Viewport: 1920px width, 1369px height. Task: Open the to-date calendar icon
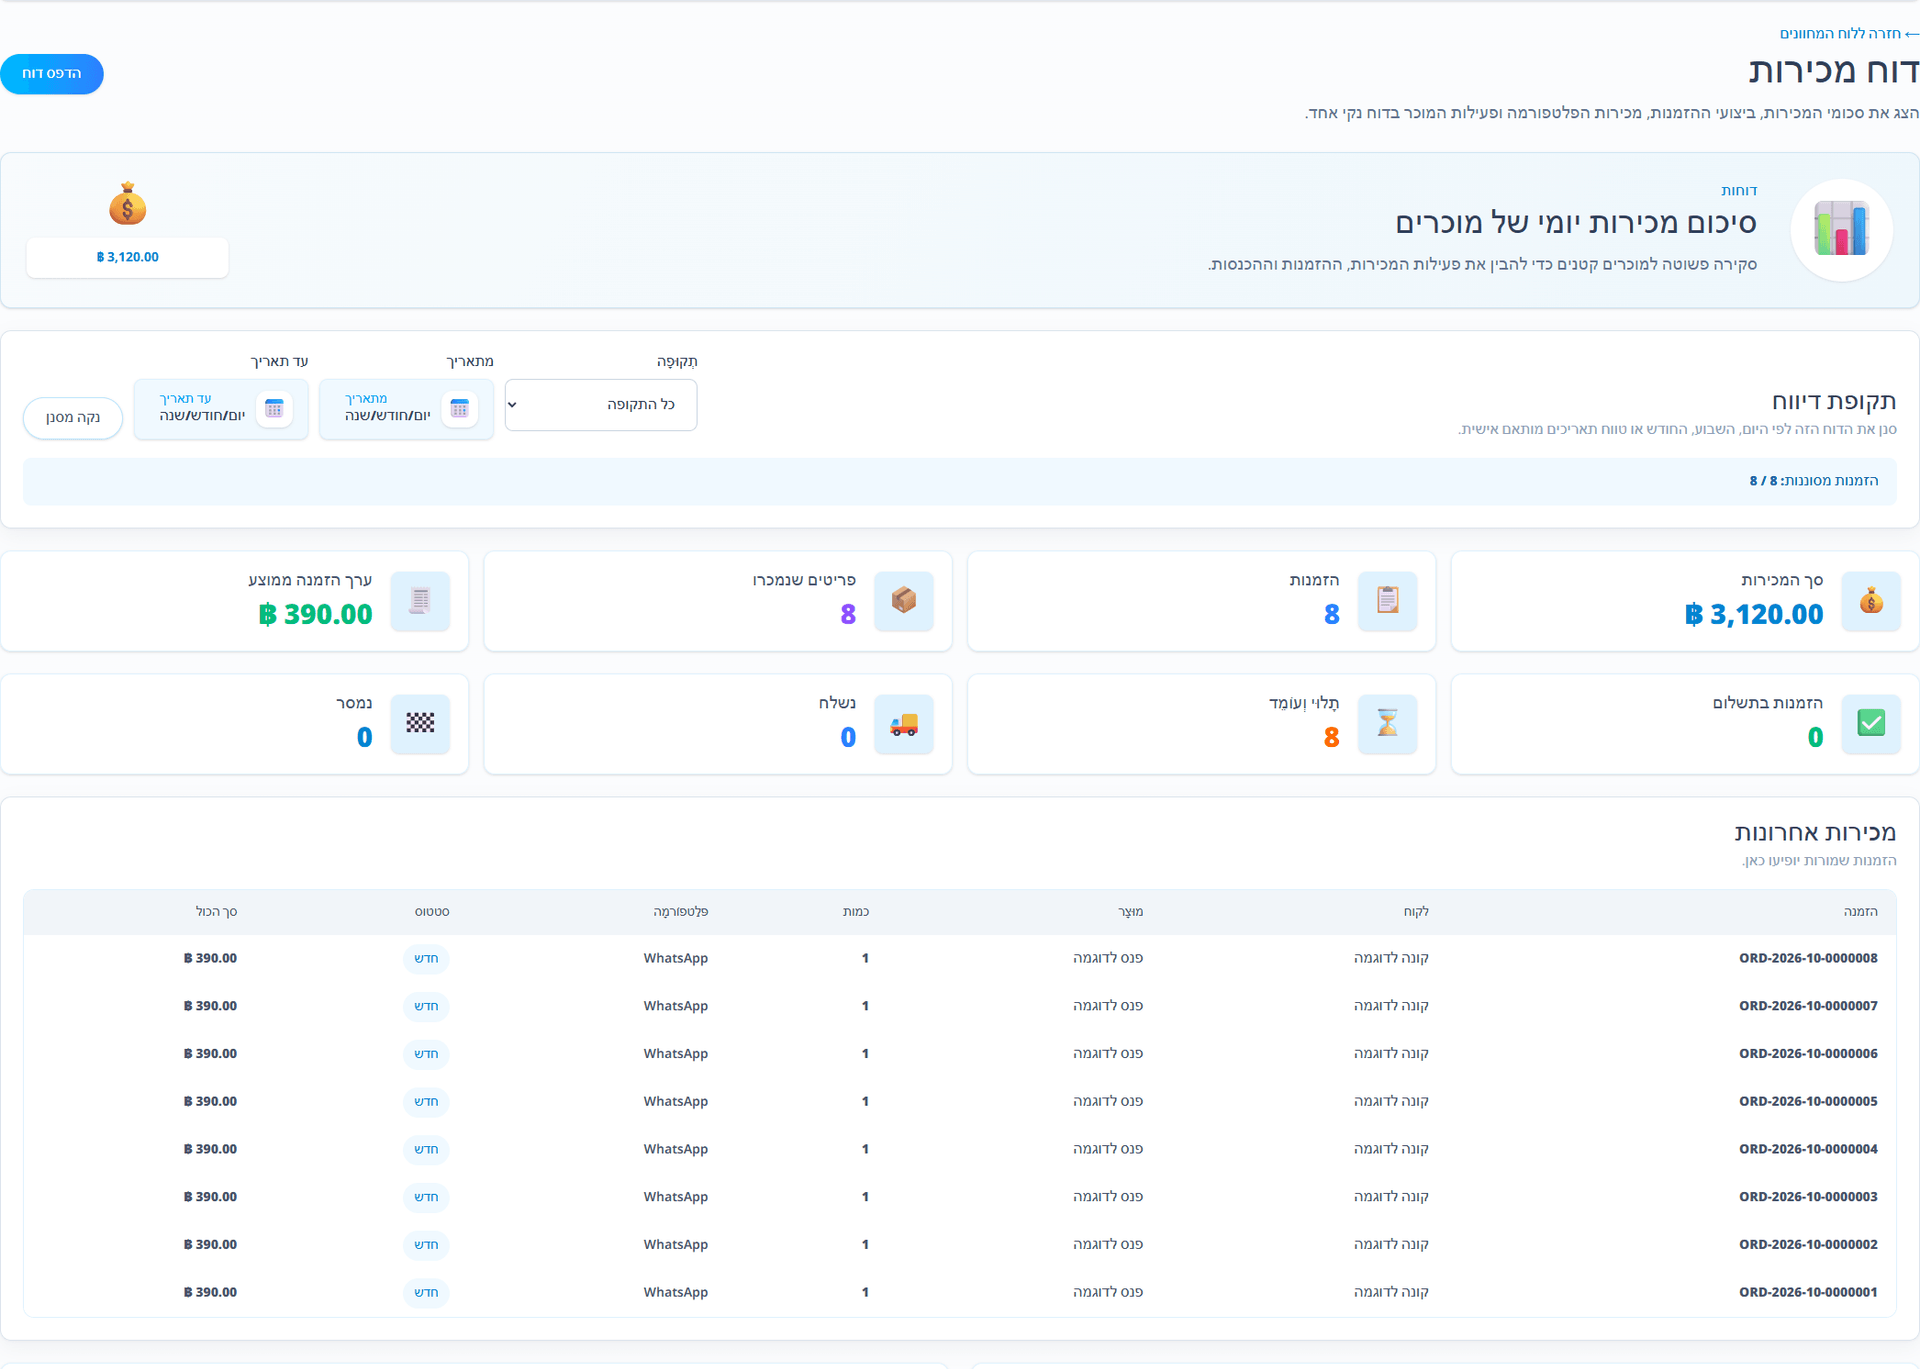pos(274,408)
